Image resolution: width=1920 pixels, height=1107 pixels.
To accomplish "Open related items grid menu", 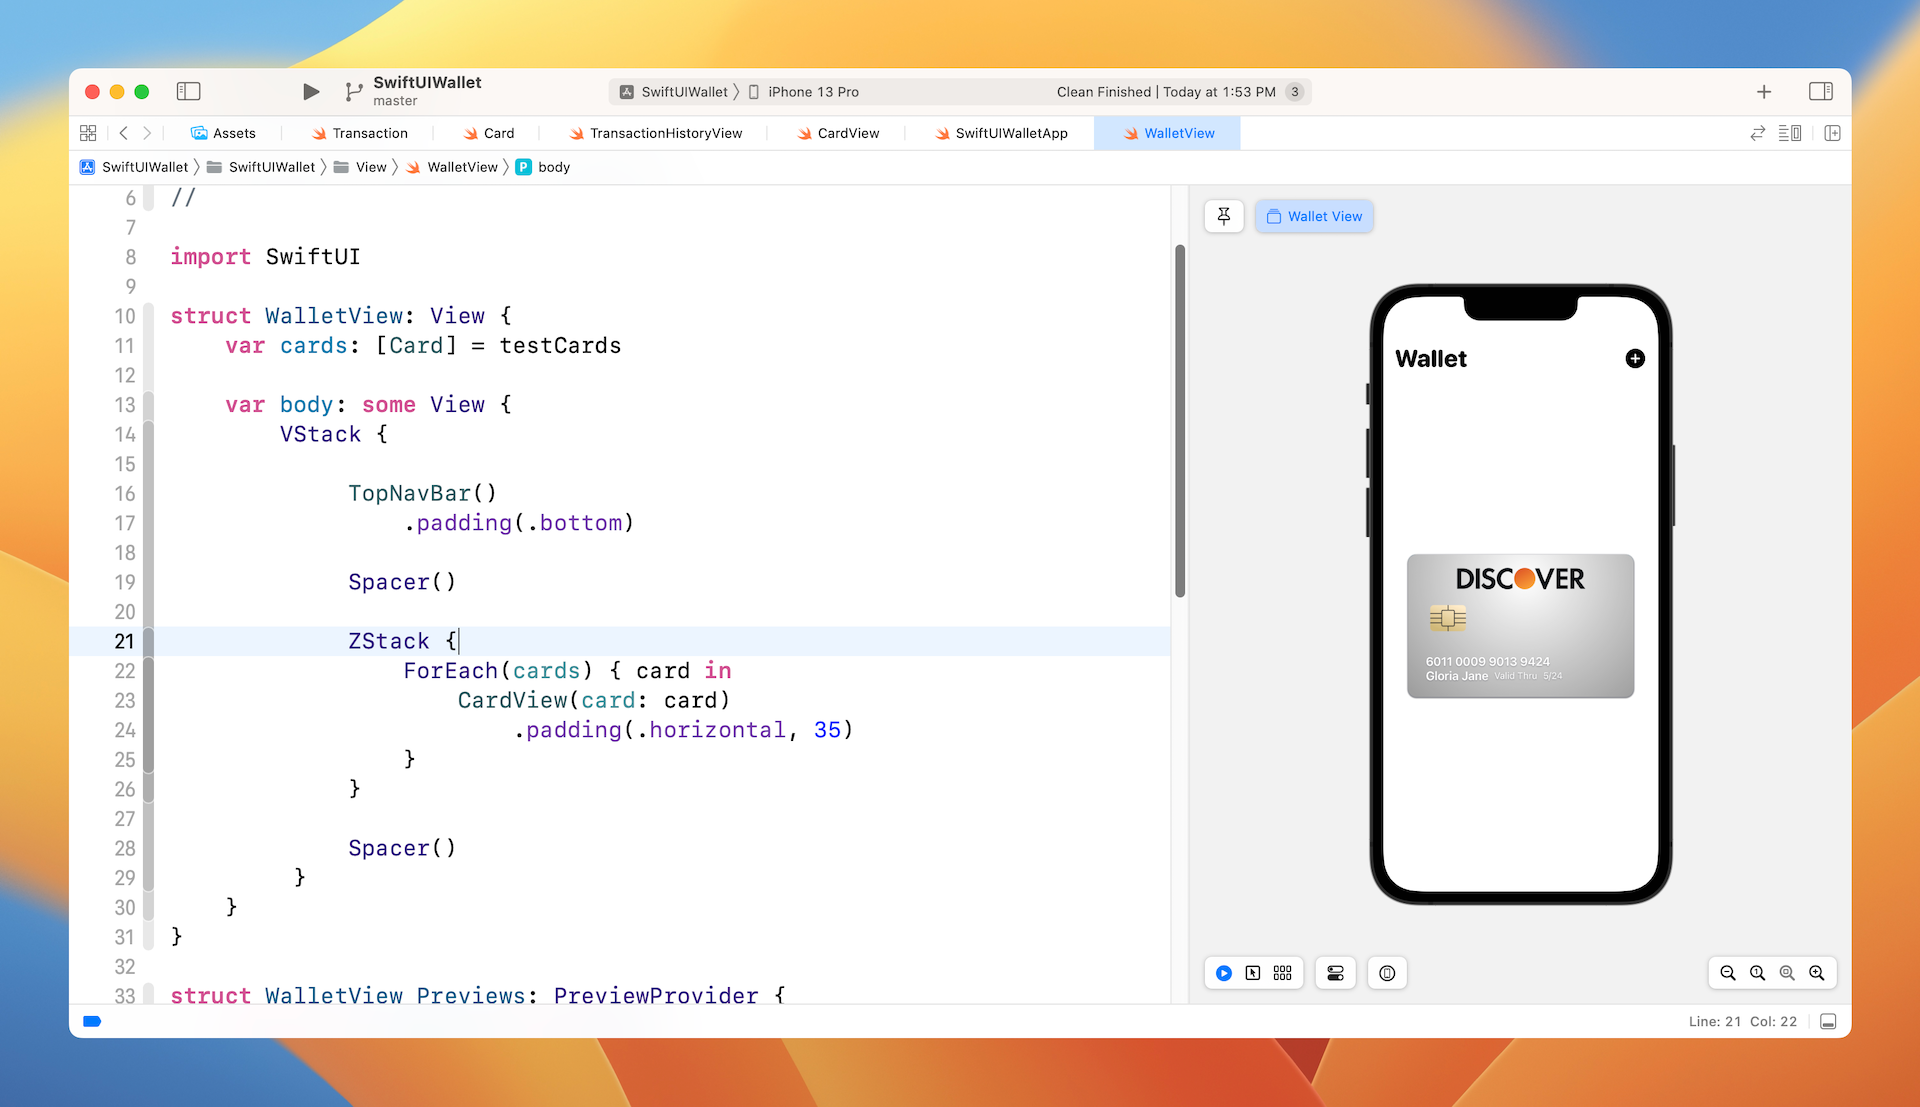I will [88, 133].
